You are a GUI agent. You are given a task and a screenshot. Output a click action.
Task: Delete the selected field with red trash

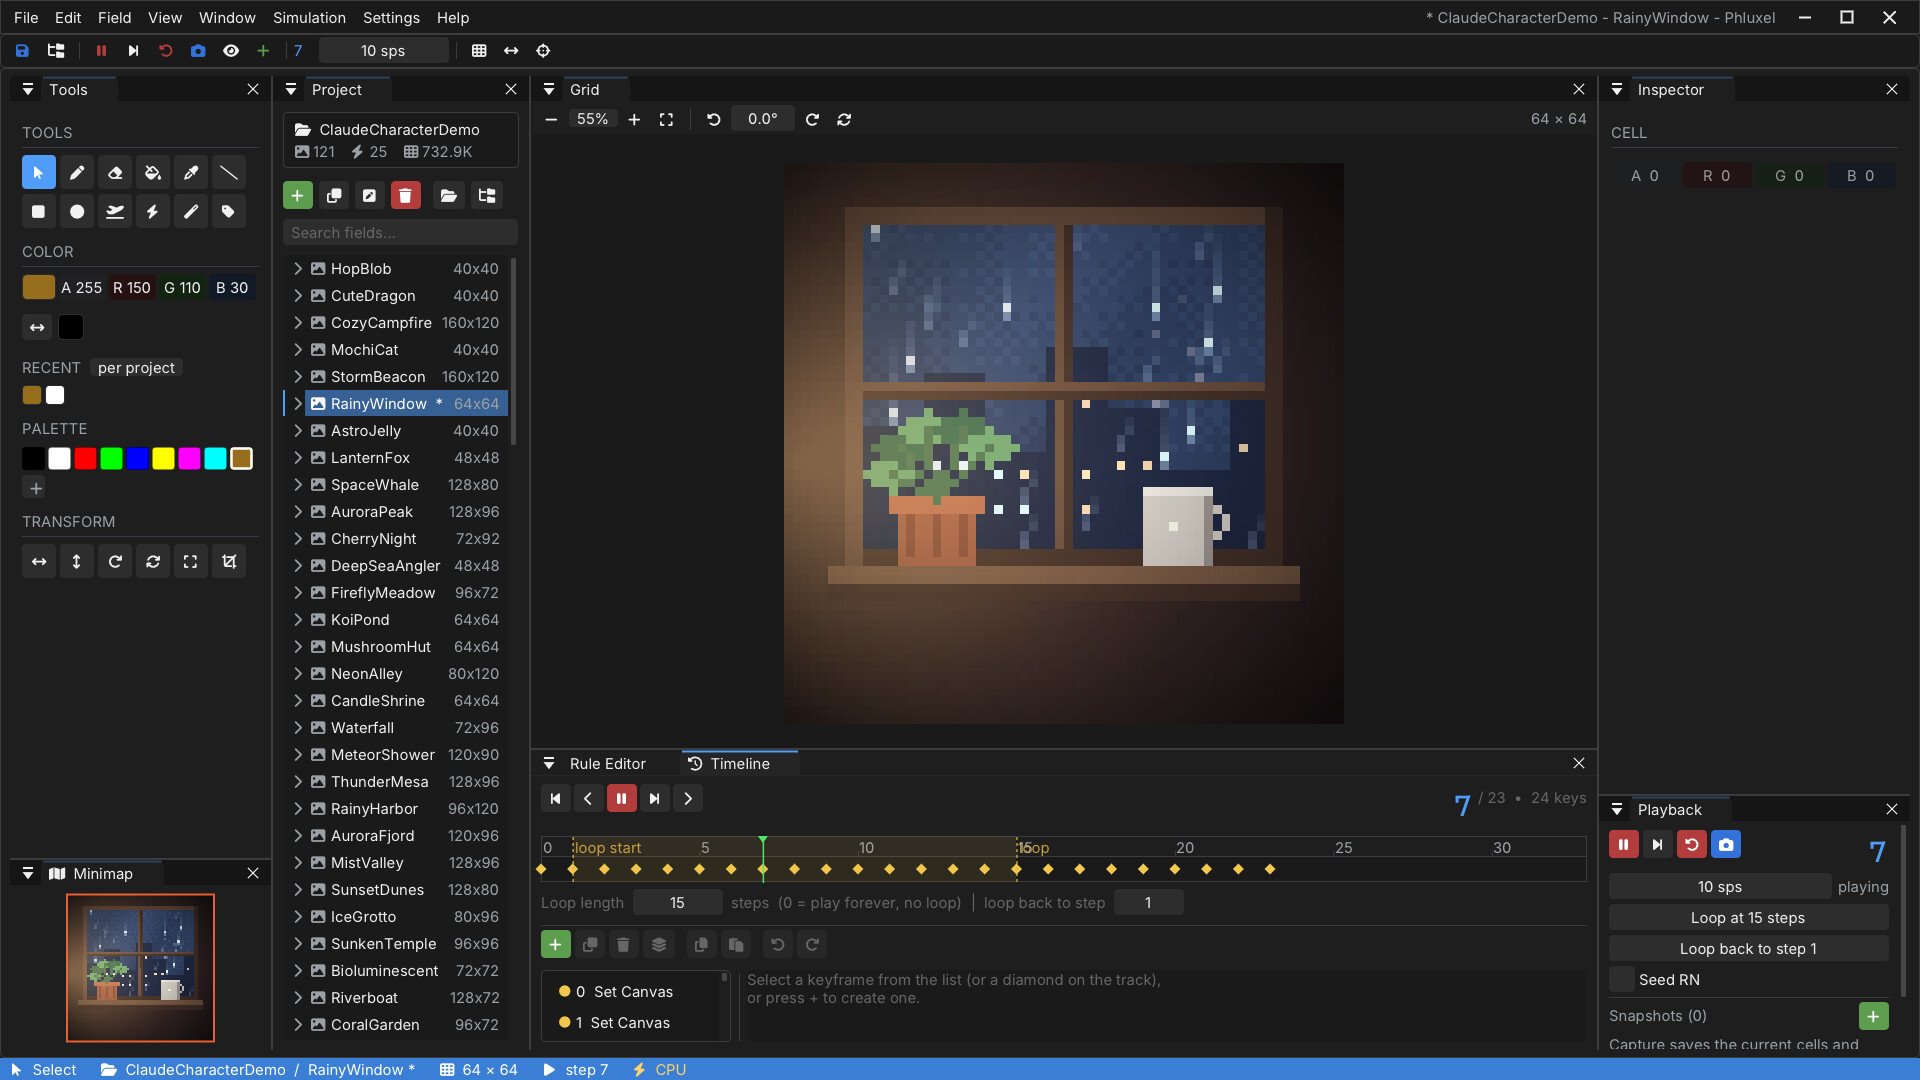[405, 196]
